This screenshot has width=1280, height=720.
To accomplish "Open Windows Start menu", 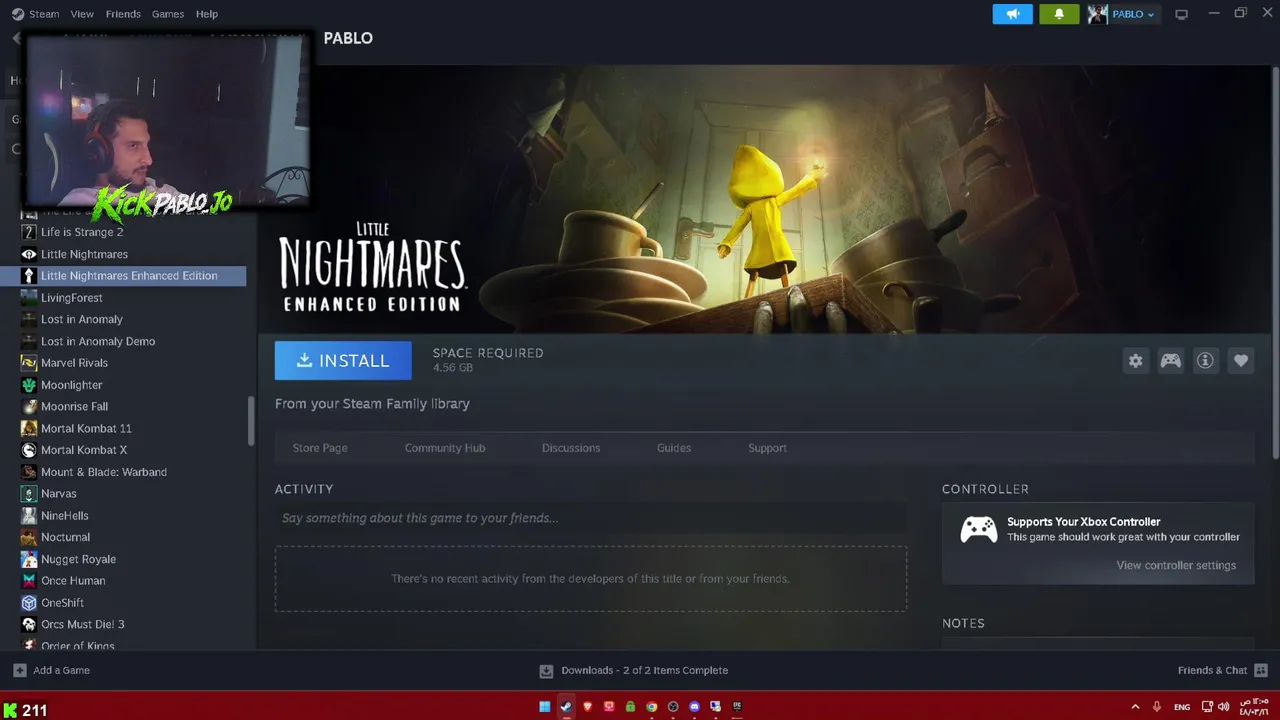I will [545, 707].
